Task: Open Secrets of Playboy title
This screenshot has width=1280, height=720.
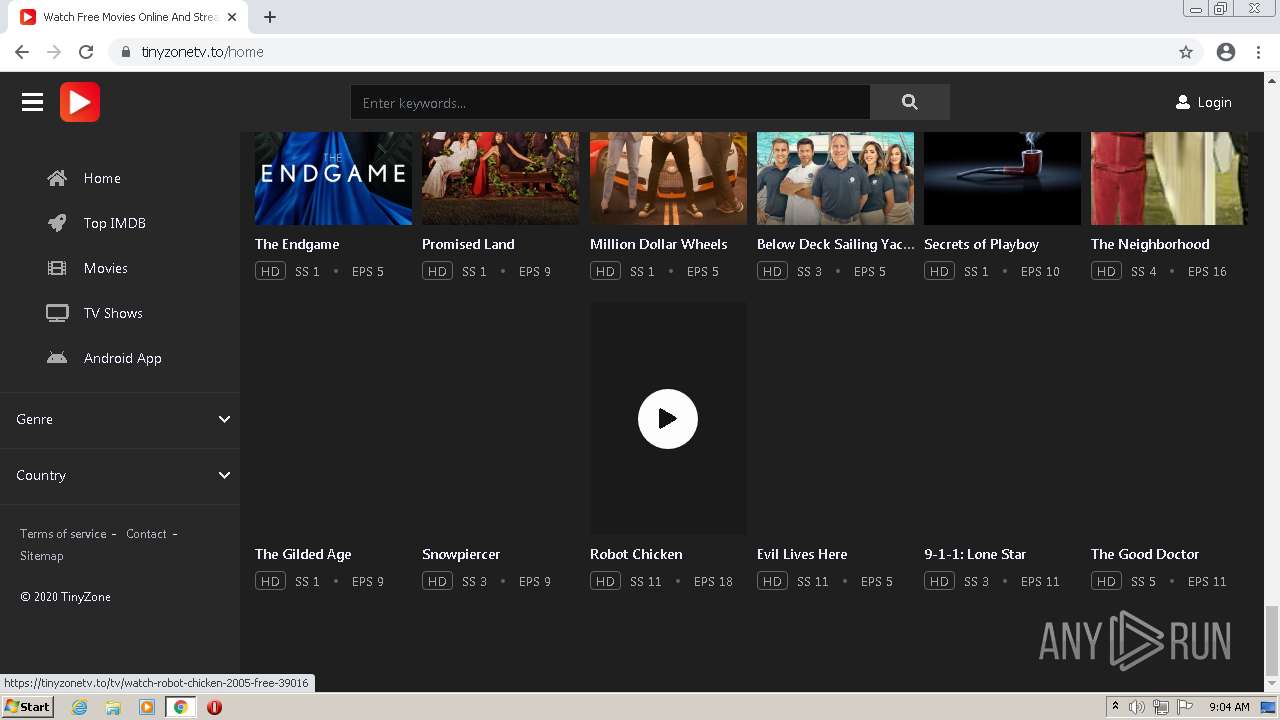Action: click(x=981, y=244)
